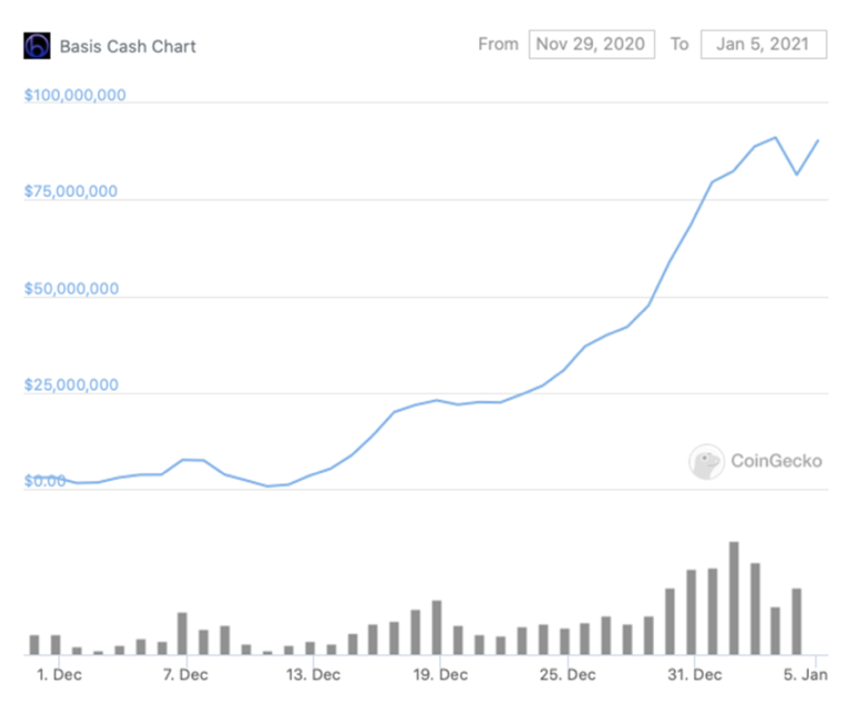Screen dimensions: 864x704
Task: Click the 19. Dec axis label
Action: pyautogui.click(x=441, y=674)
